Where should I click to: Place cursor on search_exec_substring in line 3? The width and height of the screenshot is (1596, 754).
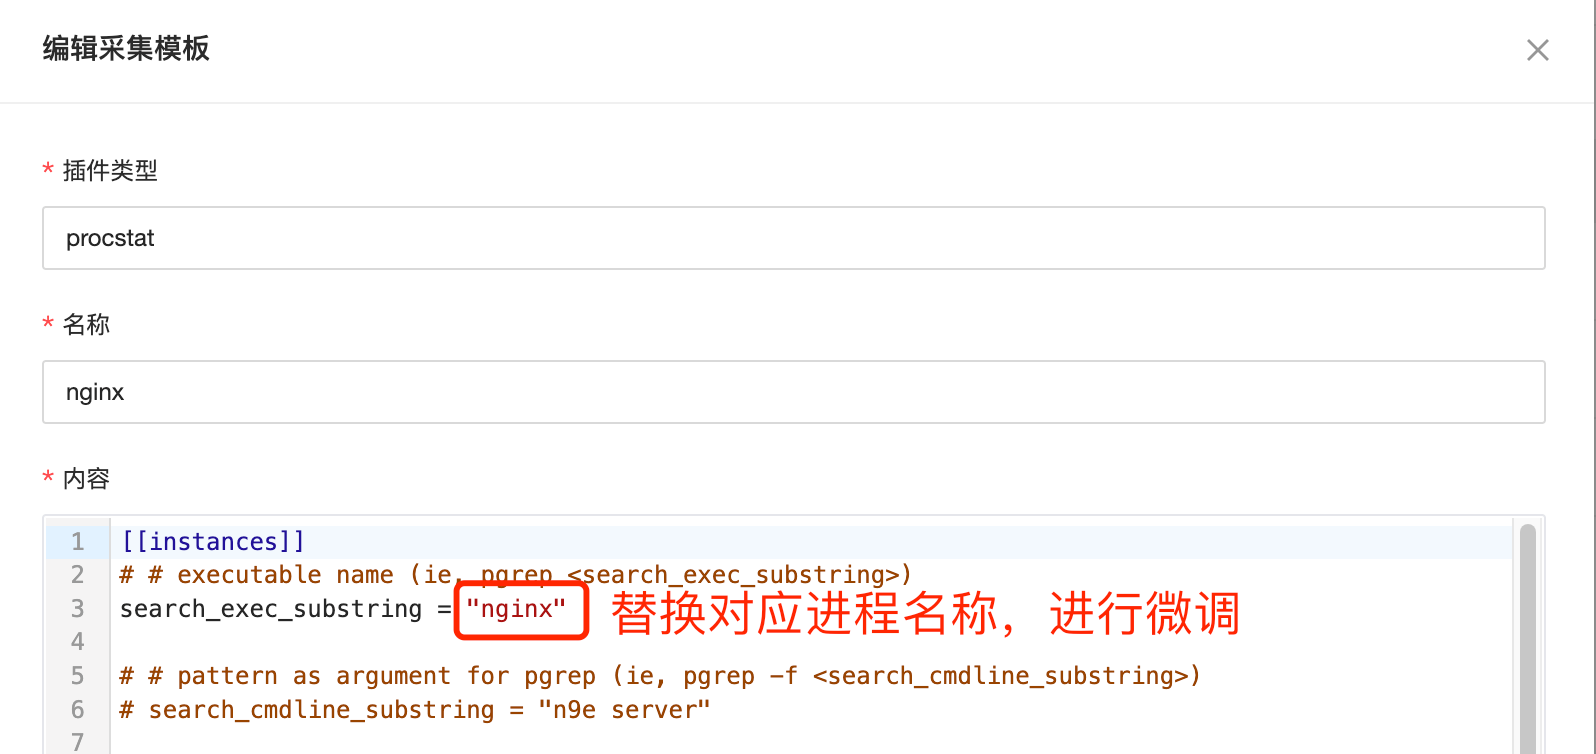[x=271, y=608]
